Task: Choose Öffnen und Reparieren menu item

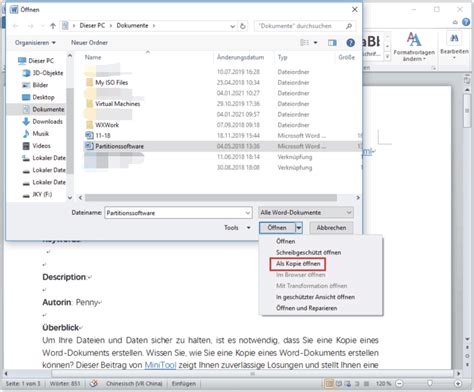Action: point(306,308)
